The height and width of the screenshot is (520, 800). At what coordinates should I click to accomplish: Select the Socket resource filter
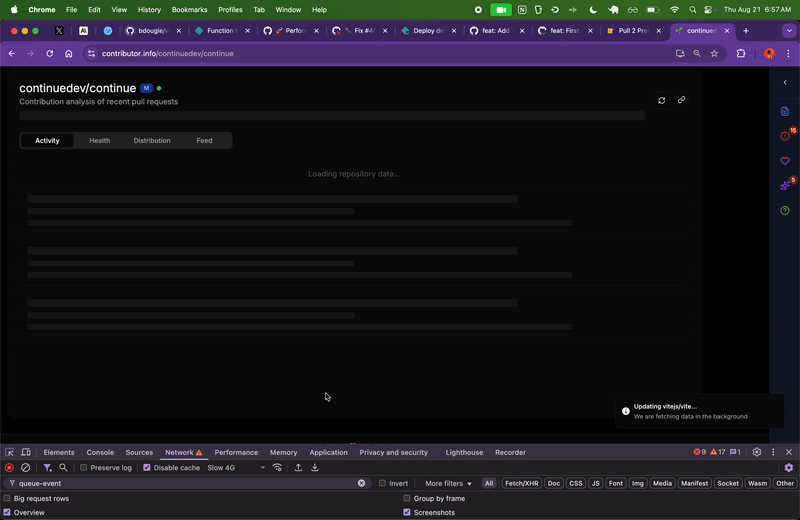728,483
